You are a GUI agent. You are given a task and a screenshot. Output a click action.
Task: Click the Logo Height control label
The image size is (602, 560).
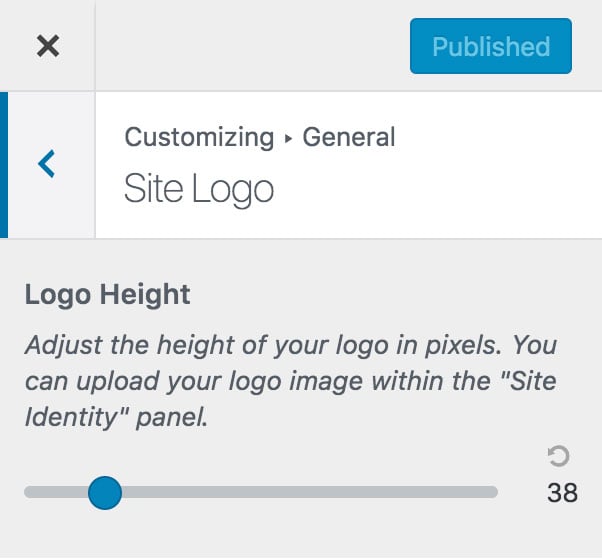[108, 295]
